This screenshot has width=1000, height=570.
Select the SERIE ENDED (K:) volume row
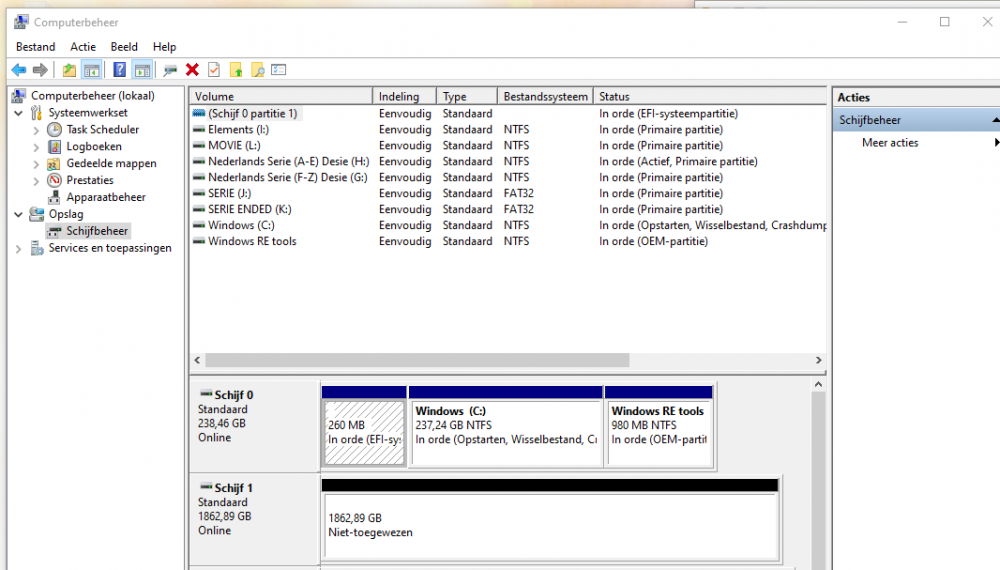508,209
